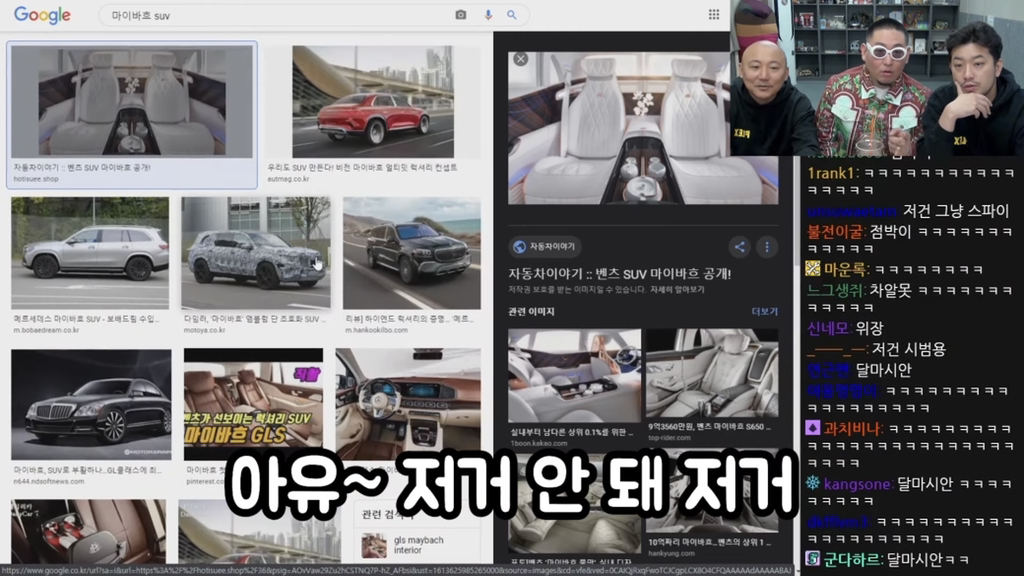Run search with magnifier icon
1024x576 pixels.
click(x=511, y=14)
